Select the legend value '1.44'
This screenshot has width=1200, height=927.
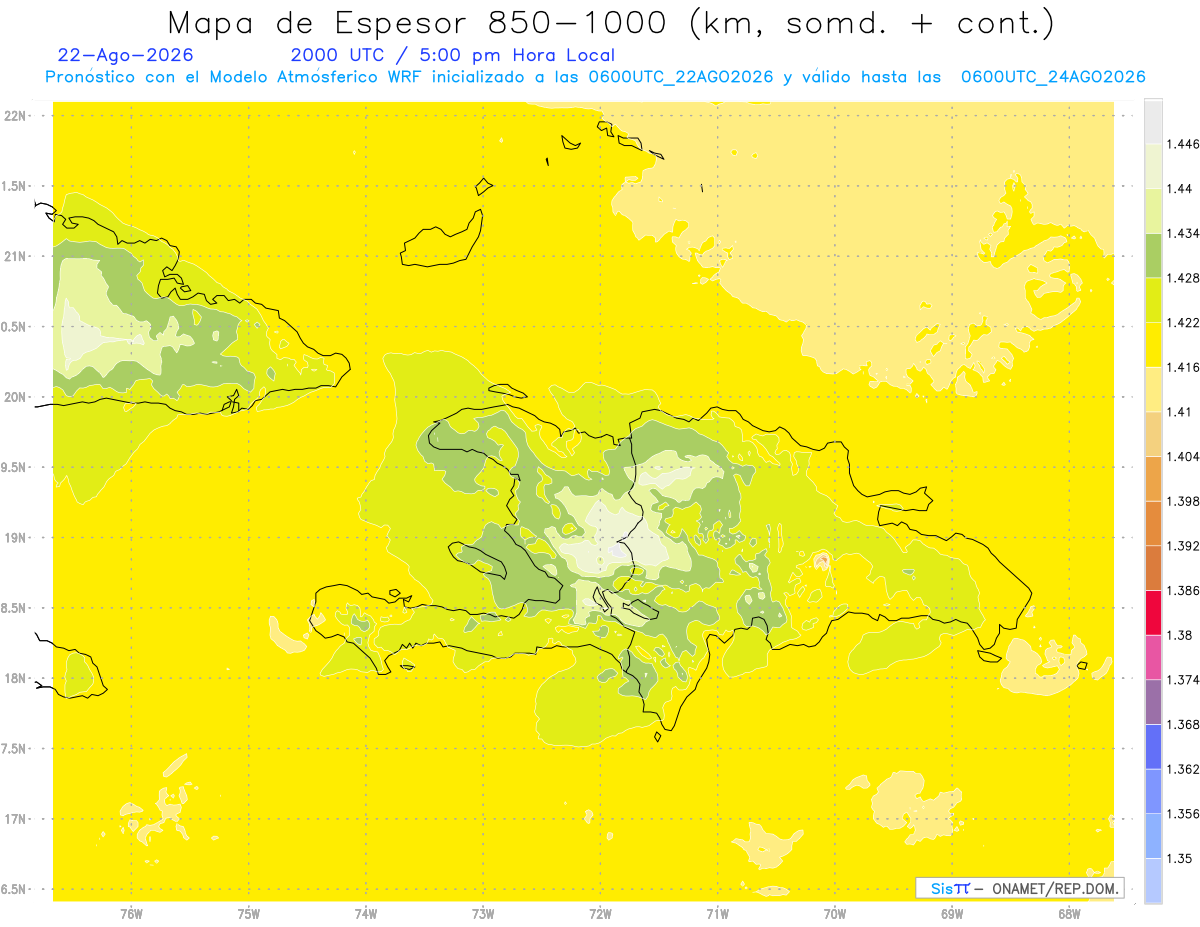click(x=1179, y=189)
